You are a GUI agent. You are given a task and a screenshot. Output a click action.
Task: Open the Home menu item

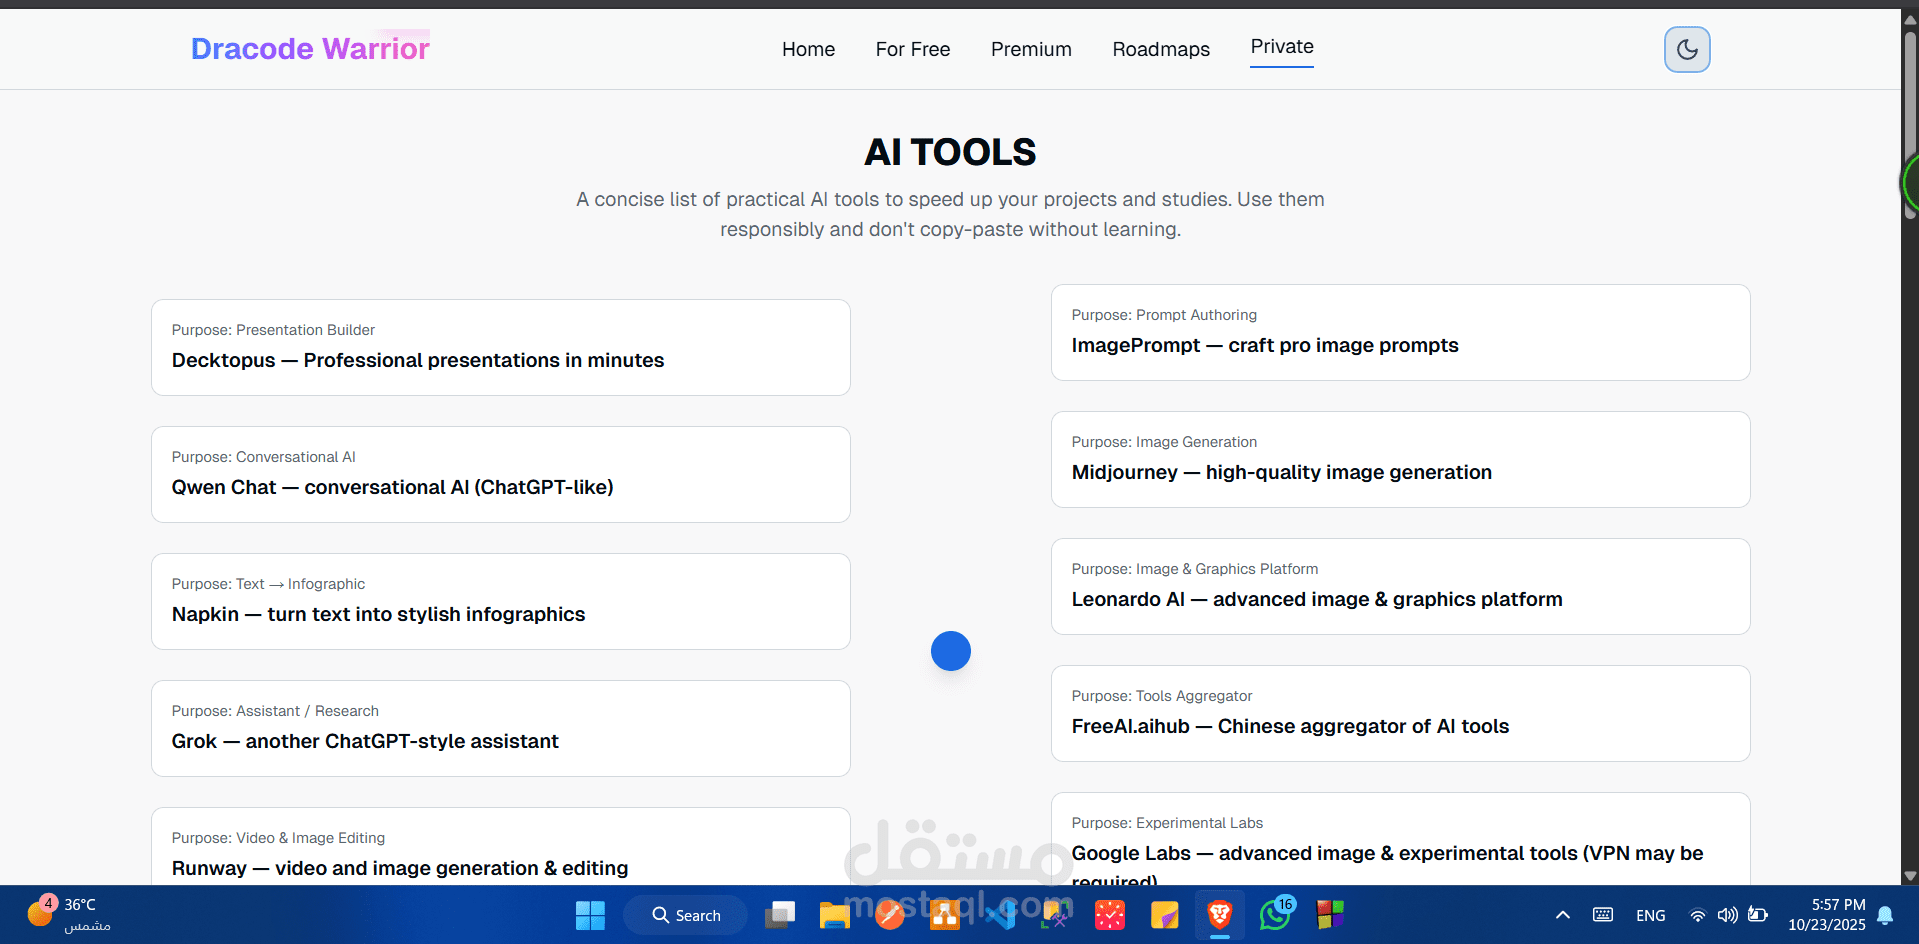pyautogui.click(x=808, y=49)
